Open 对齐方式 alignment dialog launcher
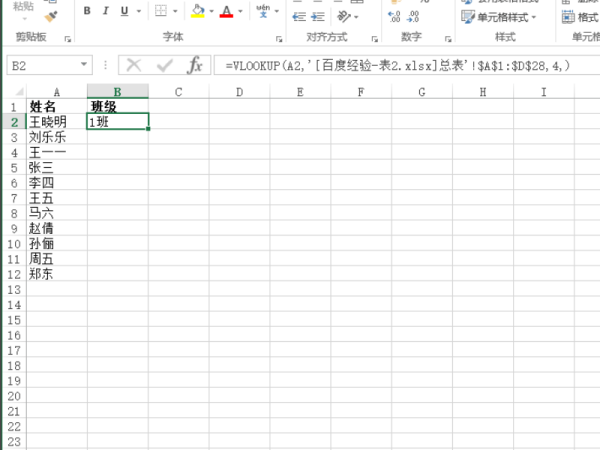The height and width of the screenshot is (450, 600). click(x=375, y=39)
